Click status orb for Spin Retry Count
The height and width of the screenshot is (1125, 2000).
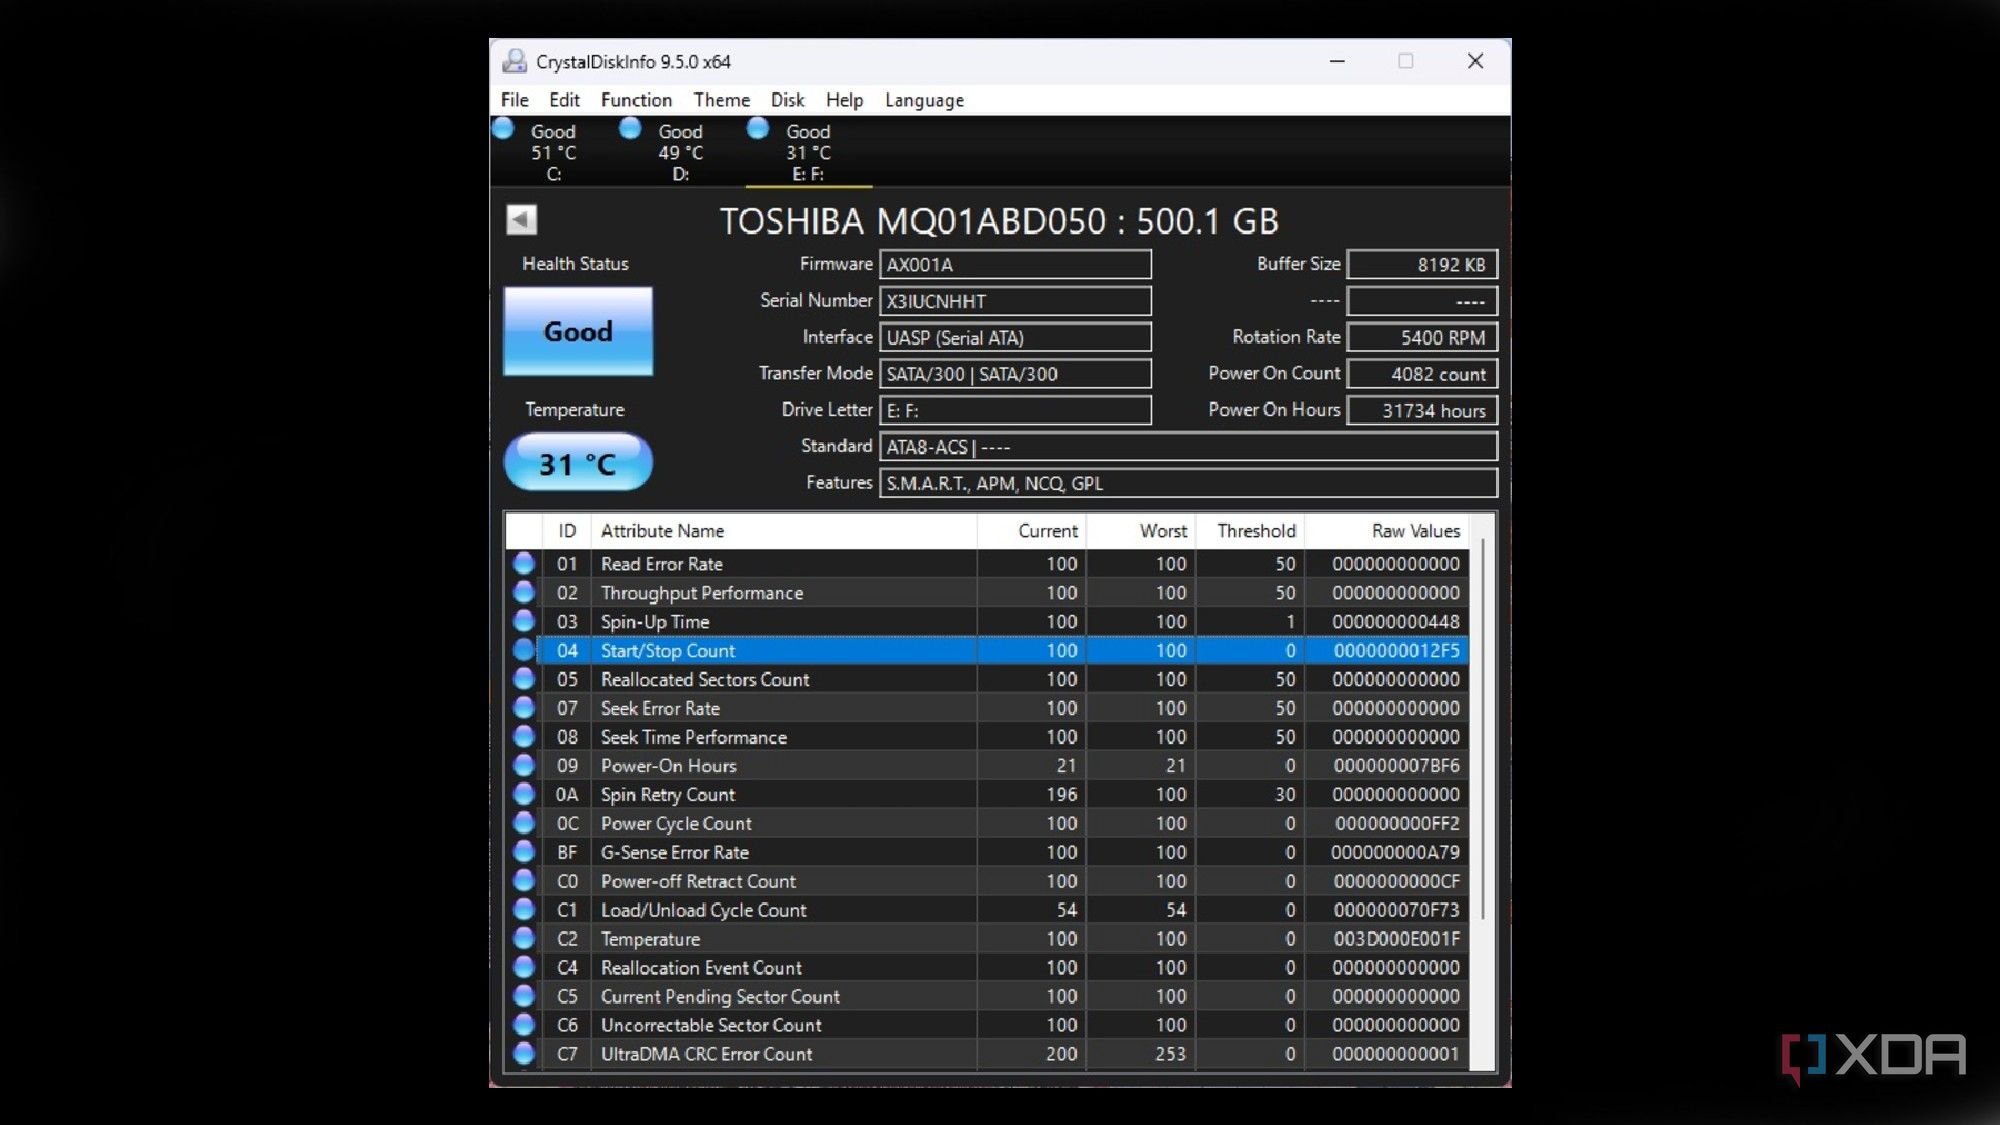click(523, 794)
